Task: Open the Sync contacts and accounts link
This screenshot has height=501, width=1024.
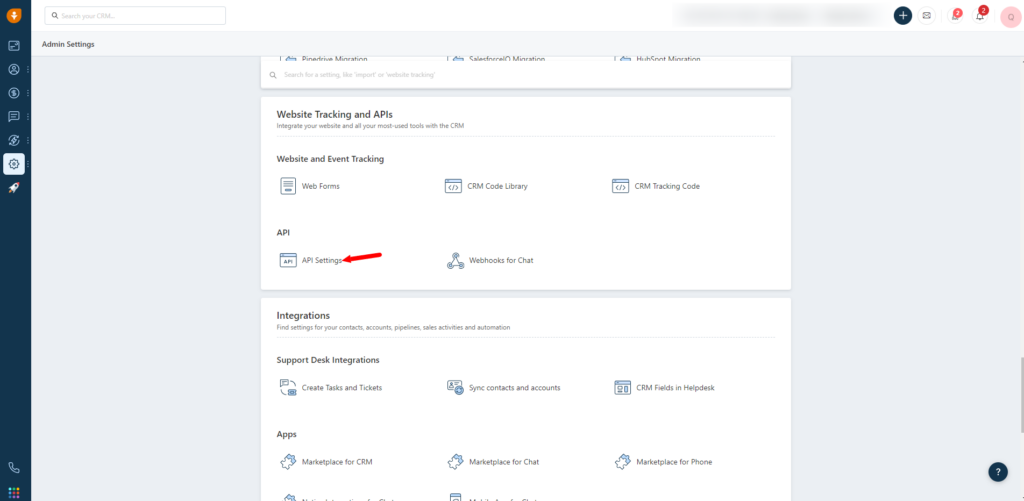Action: point(515,387)
